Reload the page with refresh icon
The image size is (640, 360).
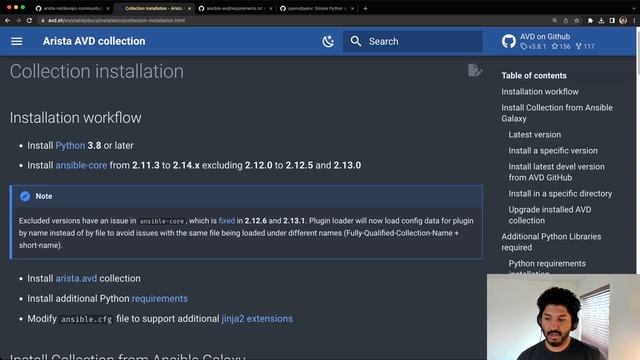click(x=29, y=20)
